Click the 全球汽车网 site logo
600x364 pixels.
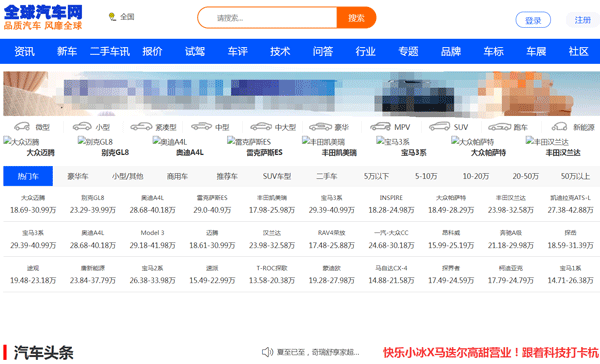[43, 18]
